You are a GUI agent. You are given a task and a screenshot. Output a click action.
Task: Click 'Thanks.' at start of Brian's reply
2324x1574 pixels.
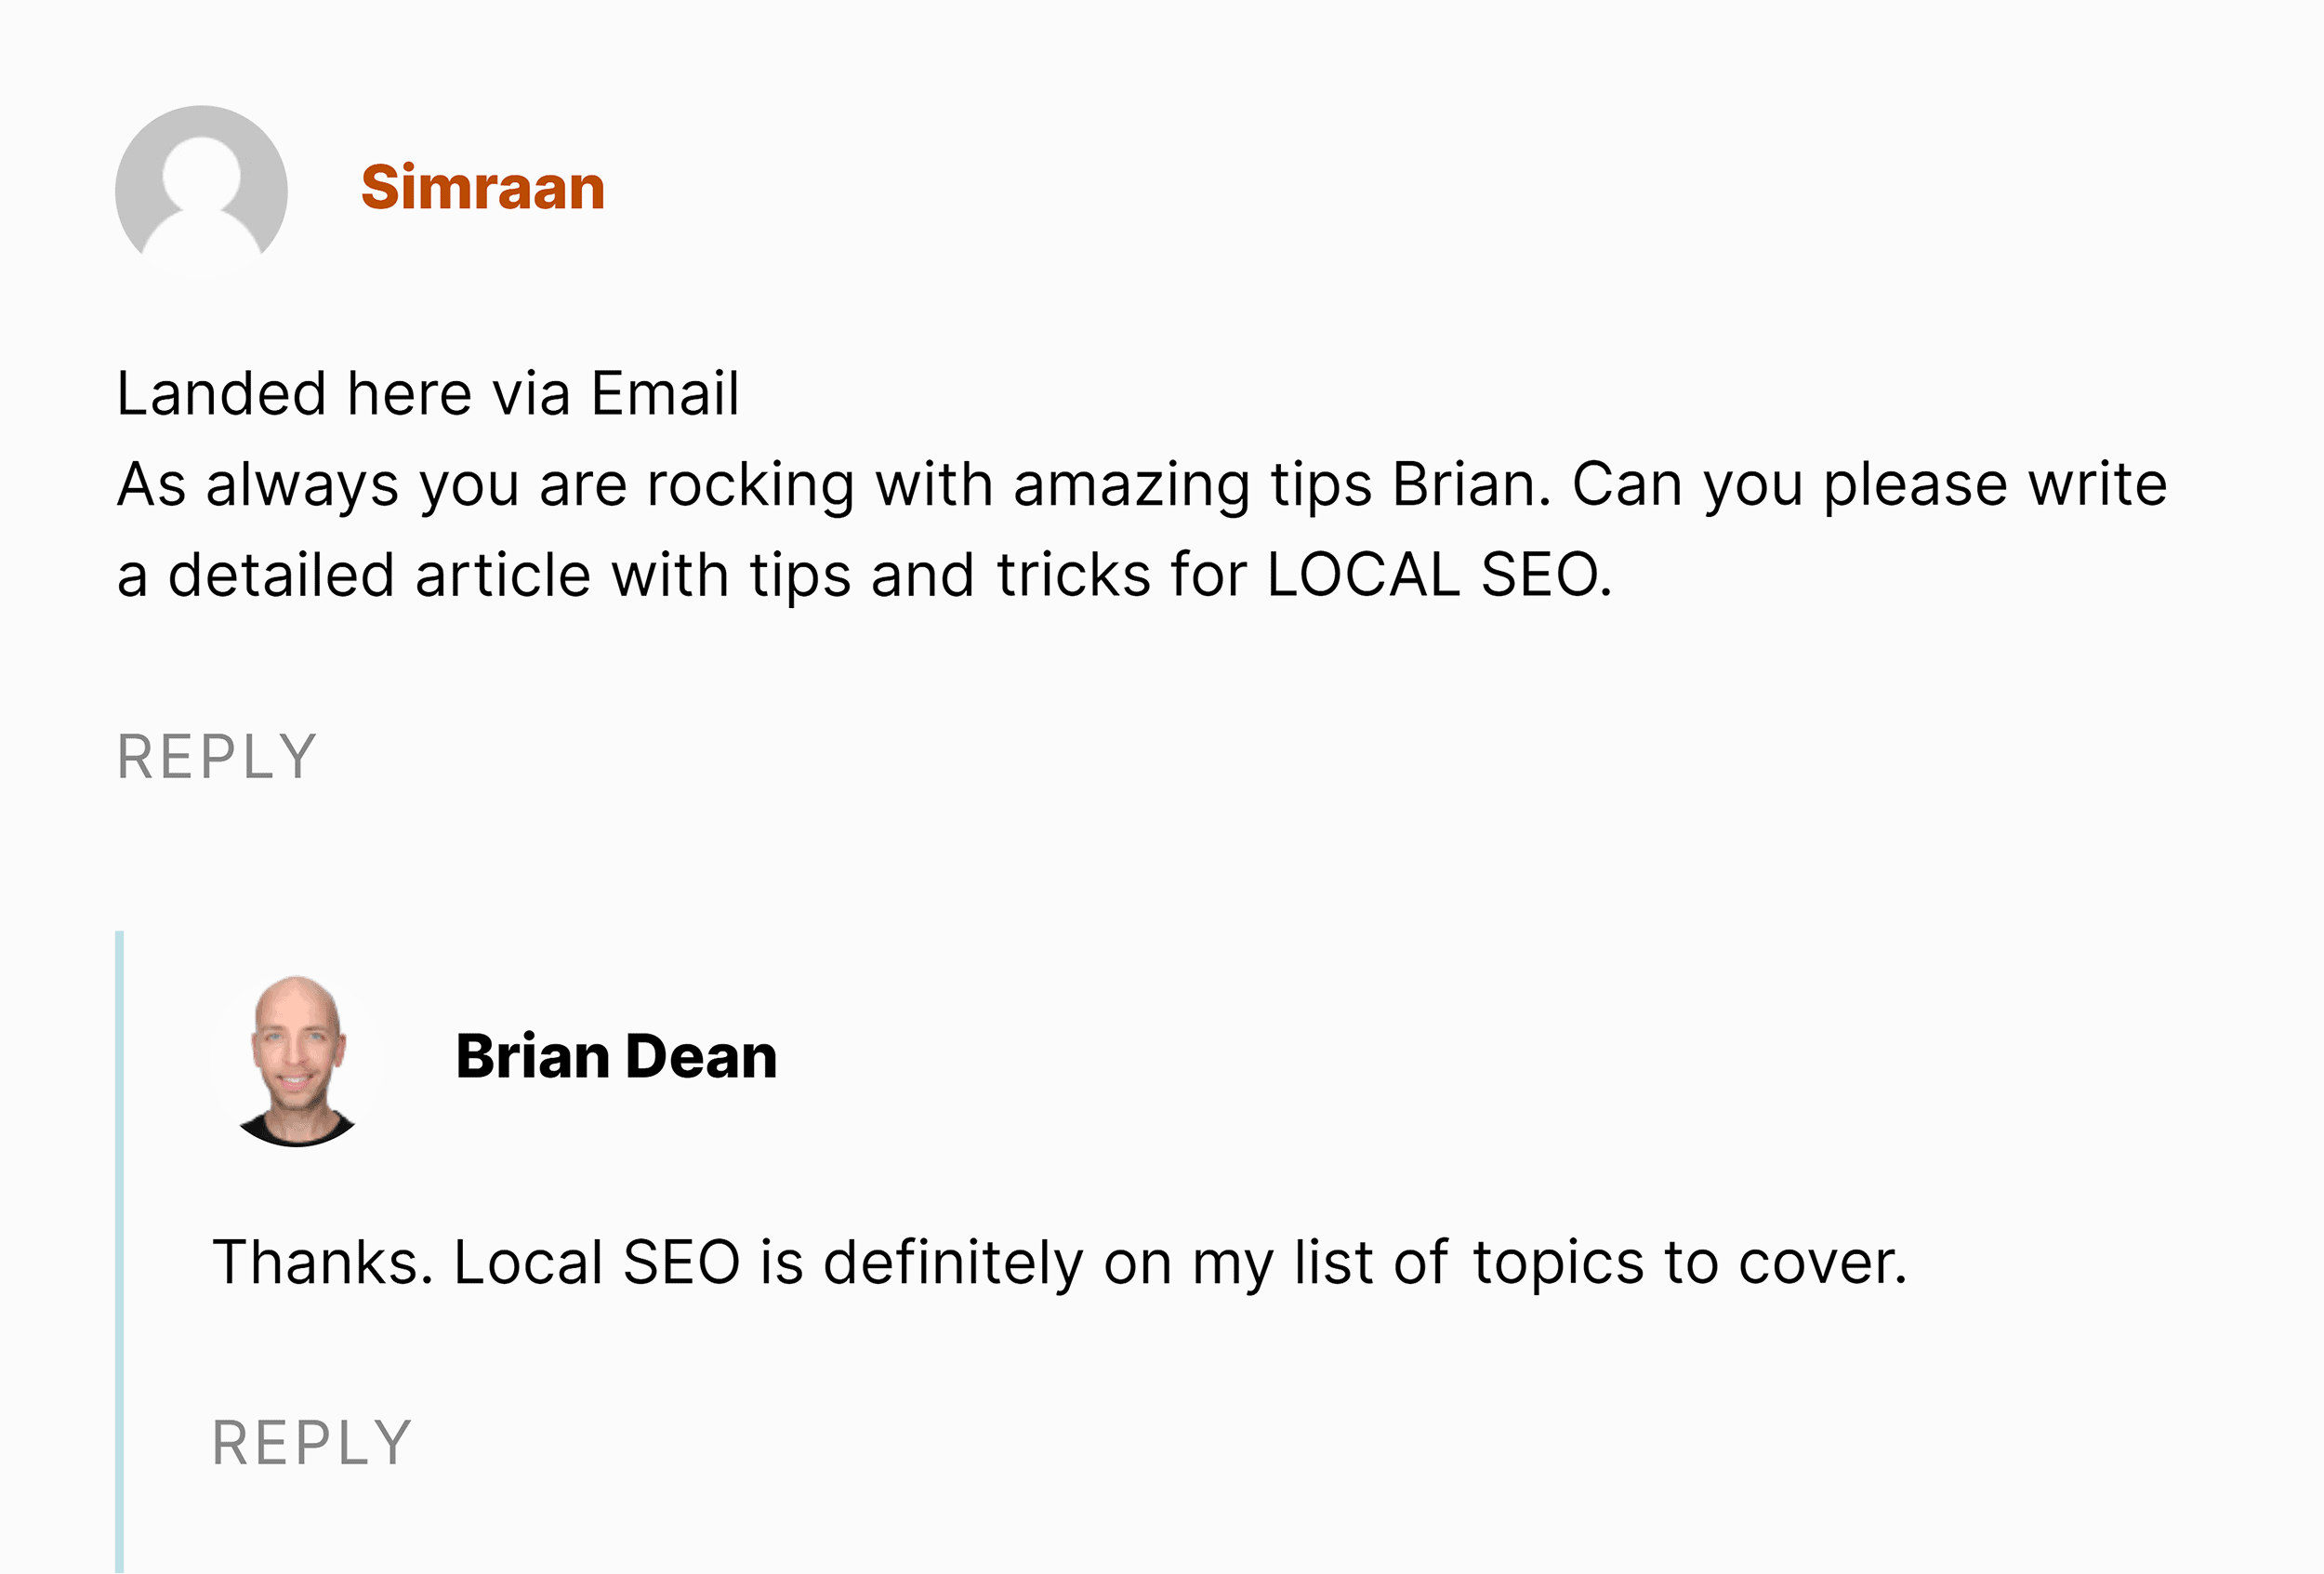pyautogui.click(x=323, y=1262)
